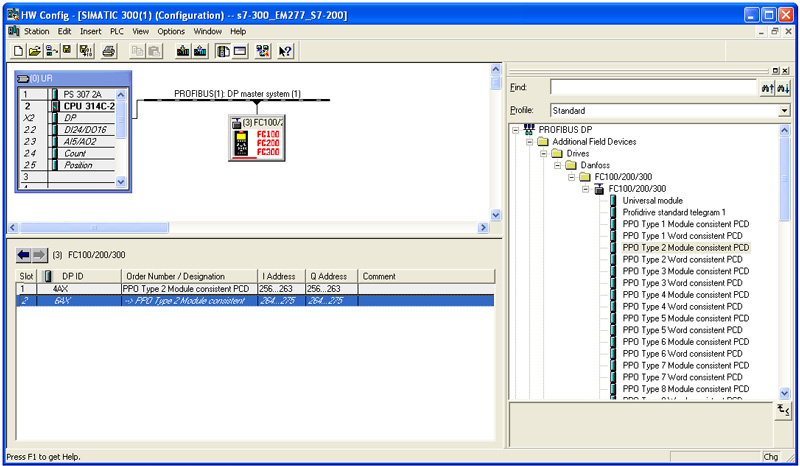Click the HW Config application icon in menu bar
The height and width of the screenshot is (466, 800).
[x=14, y=31]
